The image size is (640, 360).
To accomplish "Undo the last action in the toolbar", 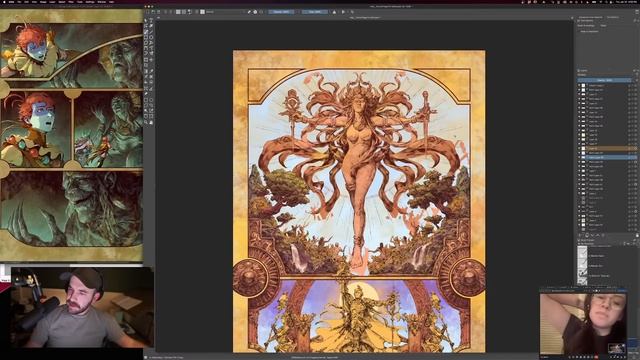I will (x=165, y=12).
